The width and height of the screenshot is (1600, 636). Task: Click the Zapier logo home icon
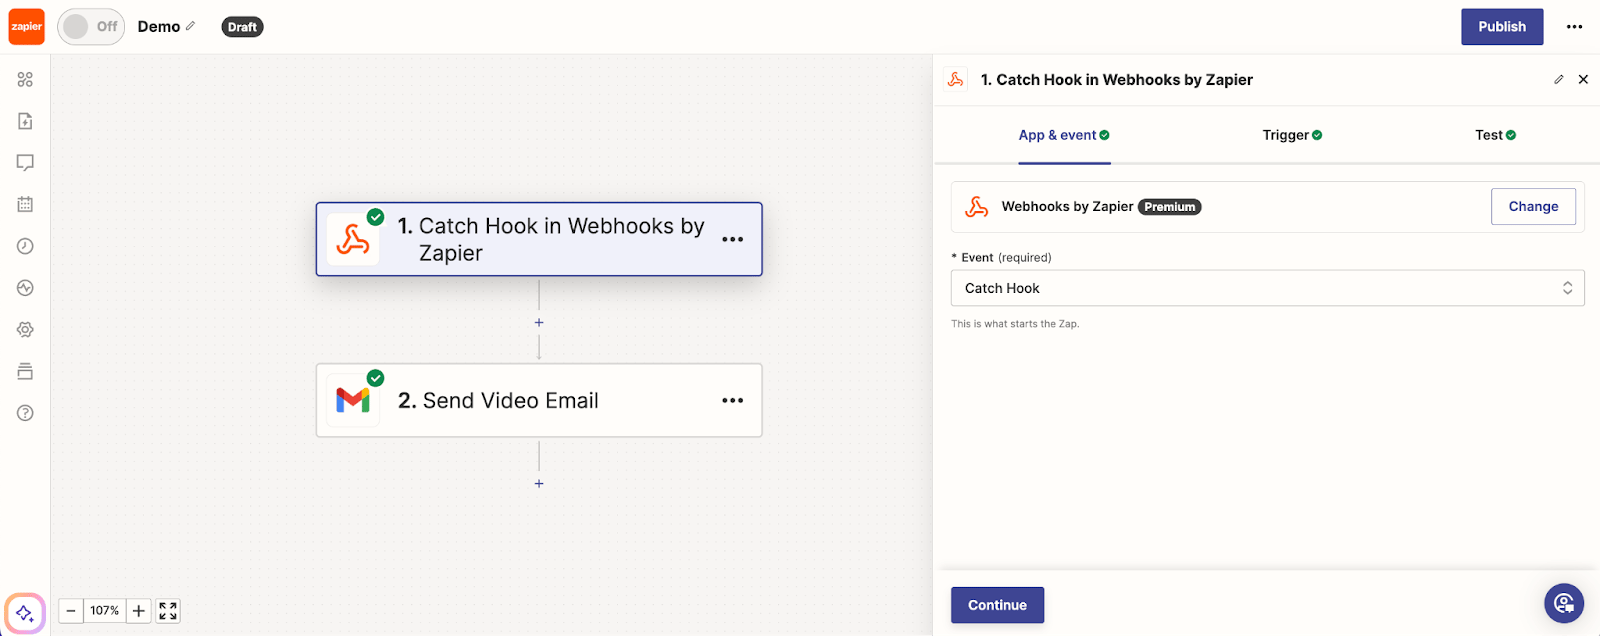coord(27,27)
